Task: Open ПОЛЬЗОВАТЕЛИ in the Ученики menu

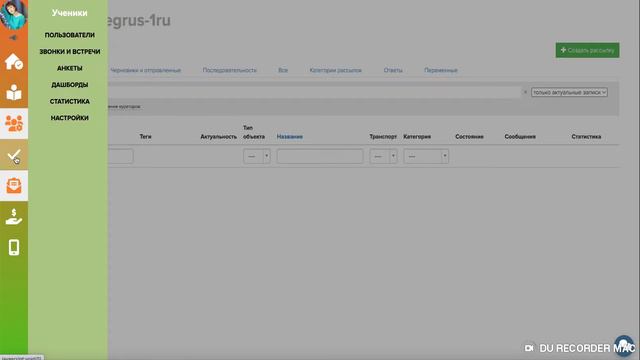Action: click(69, 35)
